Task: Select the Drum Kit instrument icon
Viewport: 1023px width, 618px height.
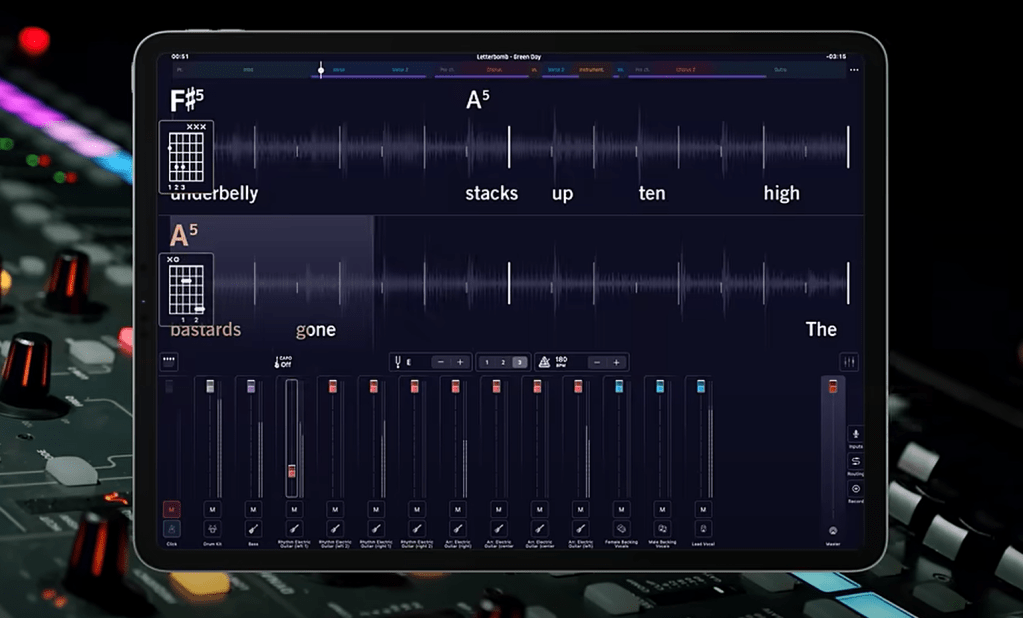Action: (211, 528)
